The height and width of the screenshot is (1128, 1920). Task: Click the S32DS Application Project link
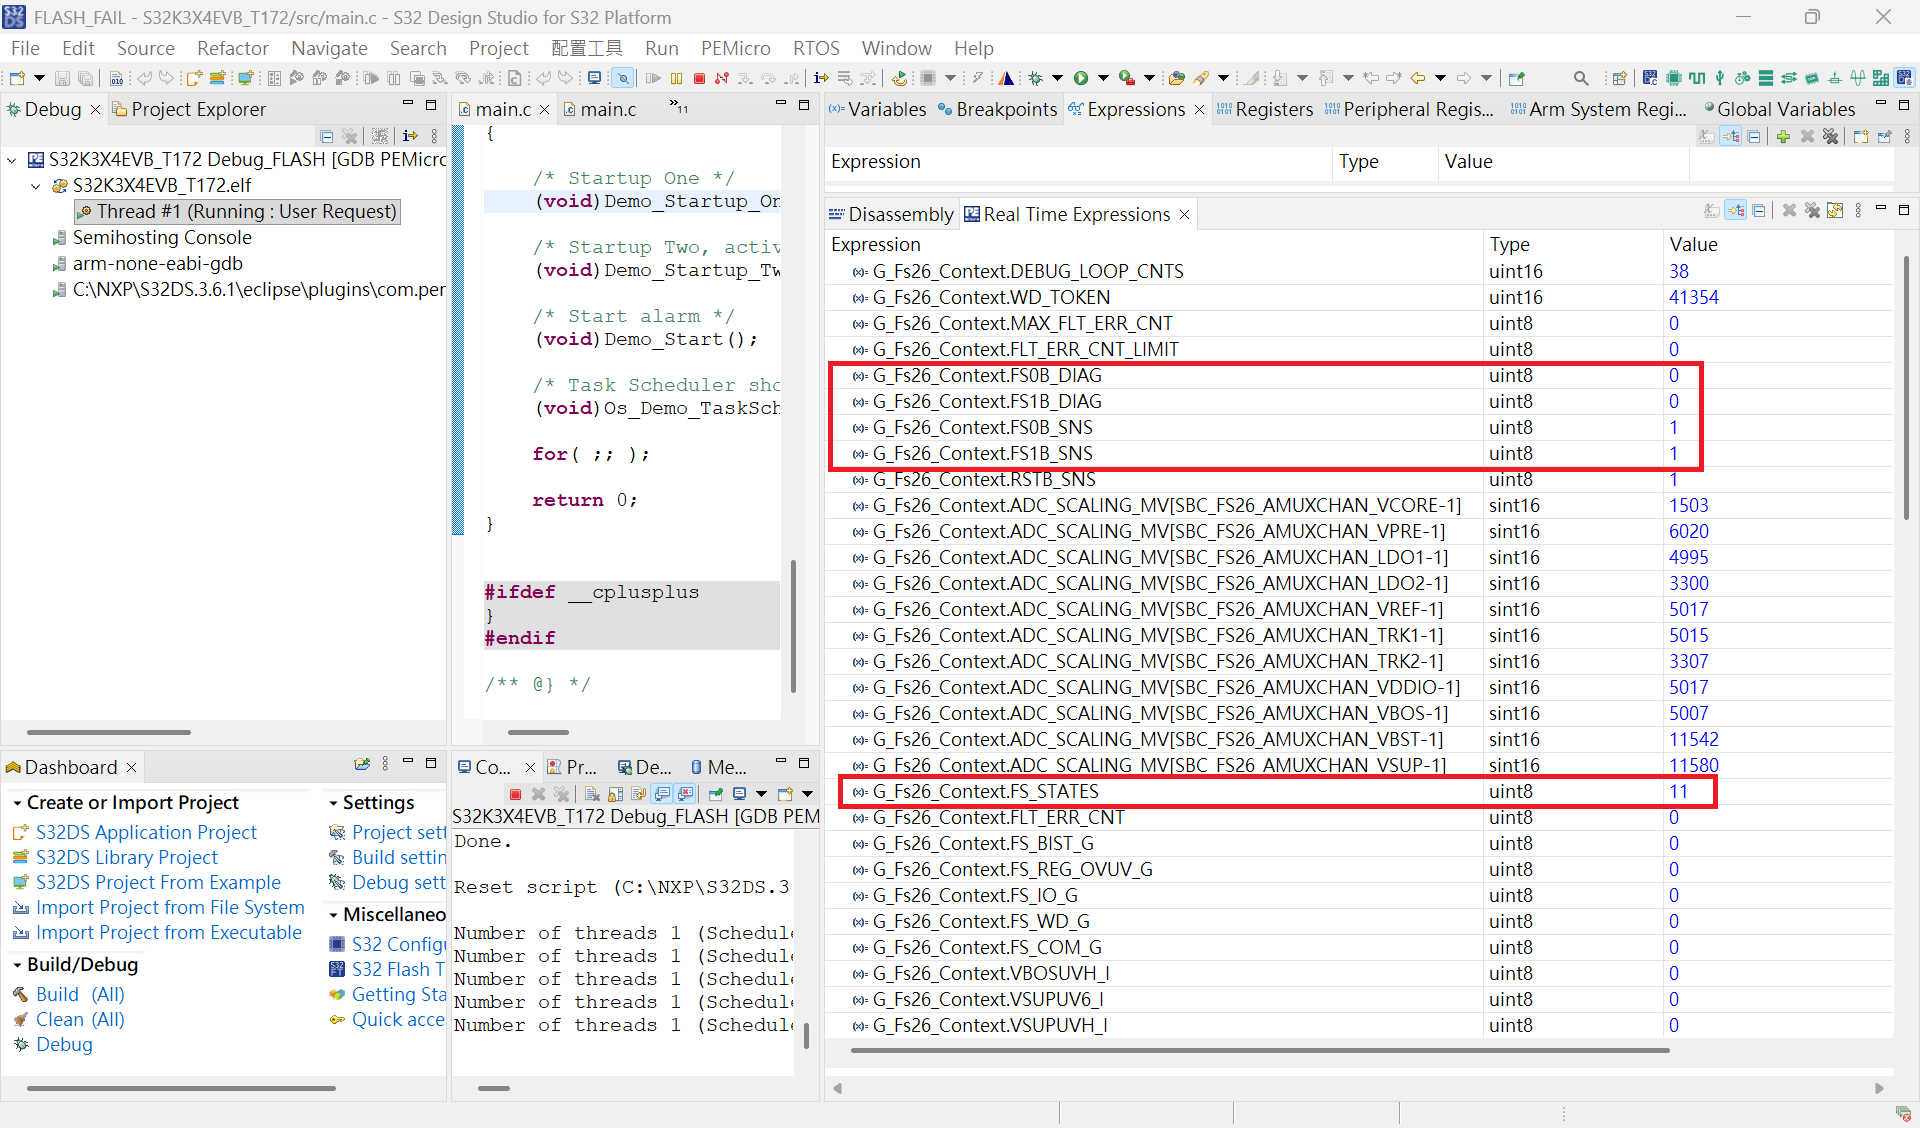click(146, 832)
